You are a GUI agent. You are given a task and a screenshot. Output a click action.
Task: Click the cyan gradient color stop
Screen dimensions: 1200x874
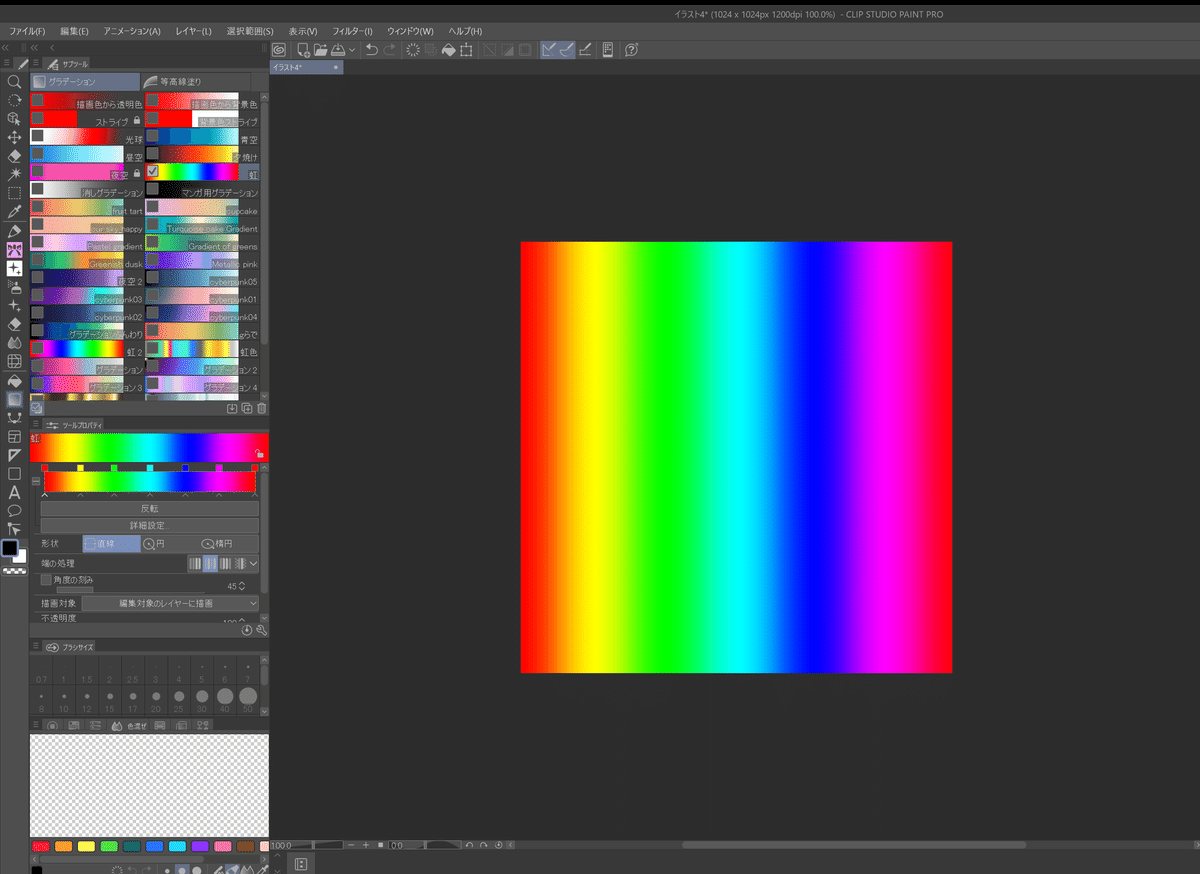pos(149,467)
